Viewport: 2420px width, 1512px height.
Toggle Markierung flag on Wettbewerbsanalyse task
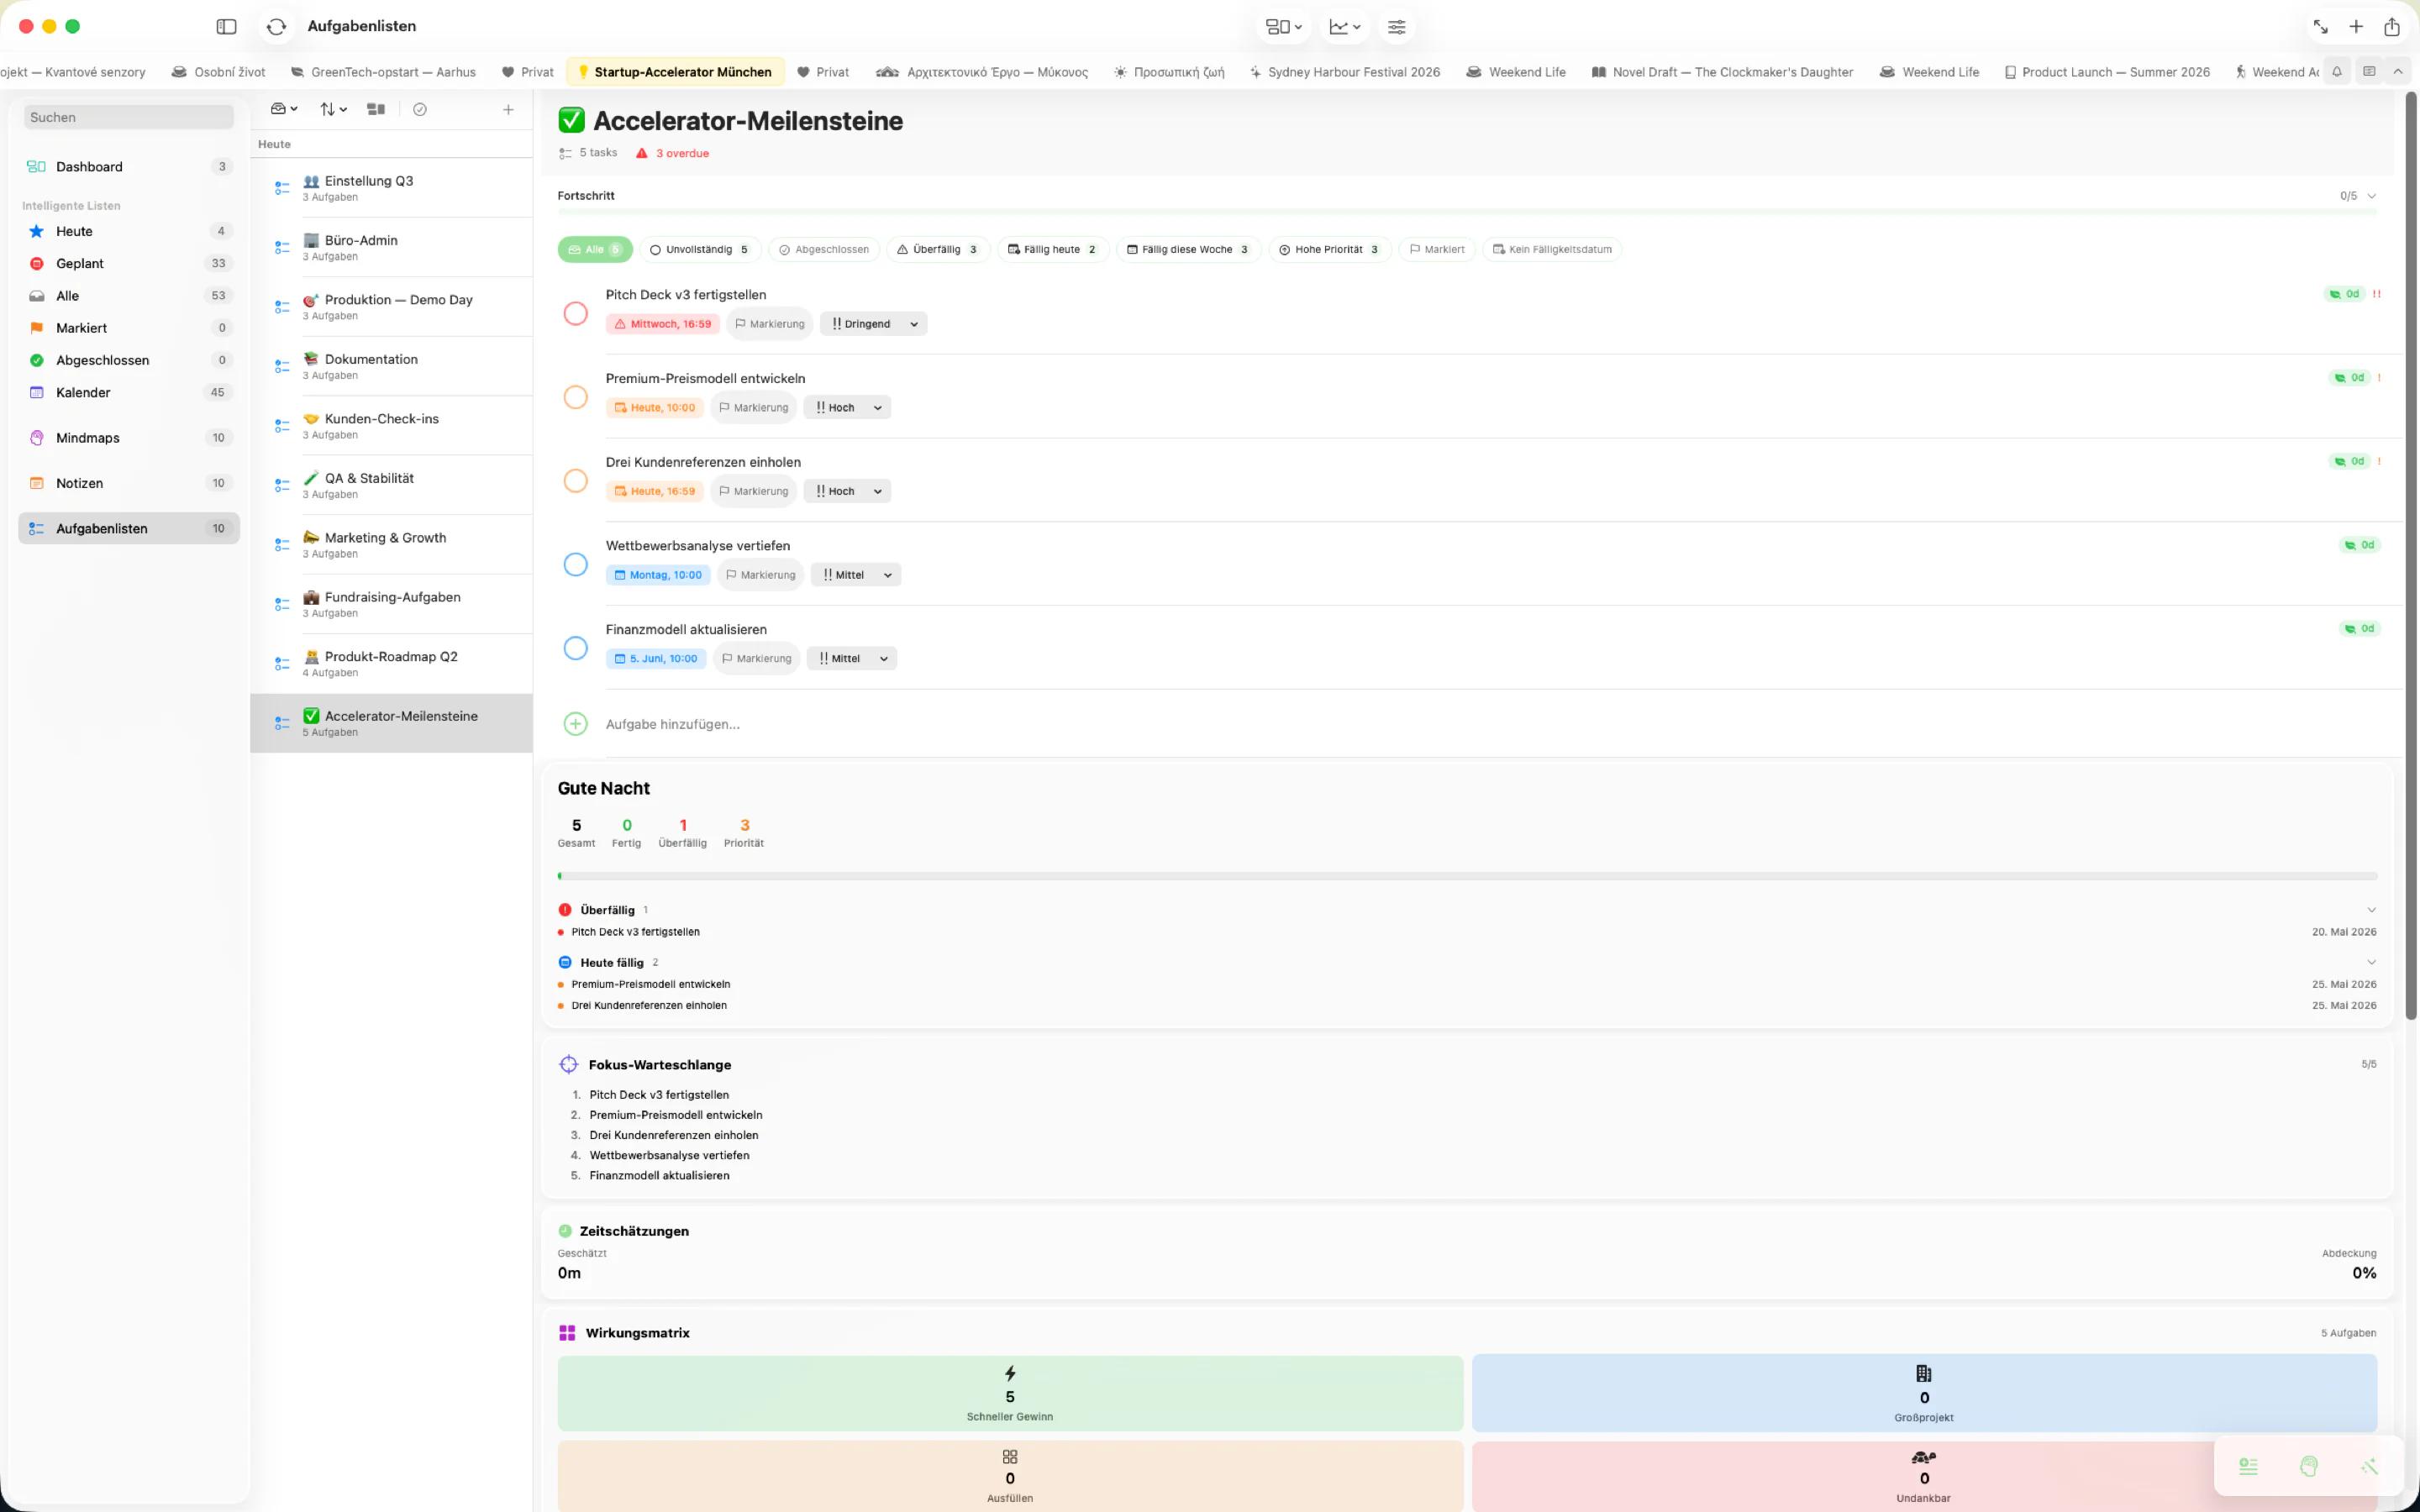coord(760,575)
